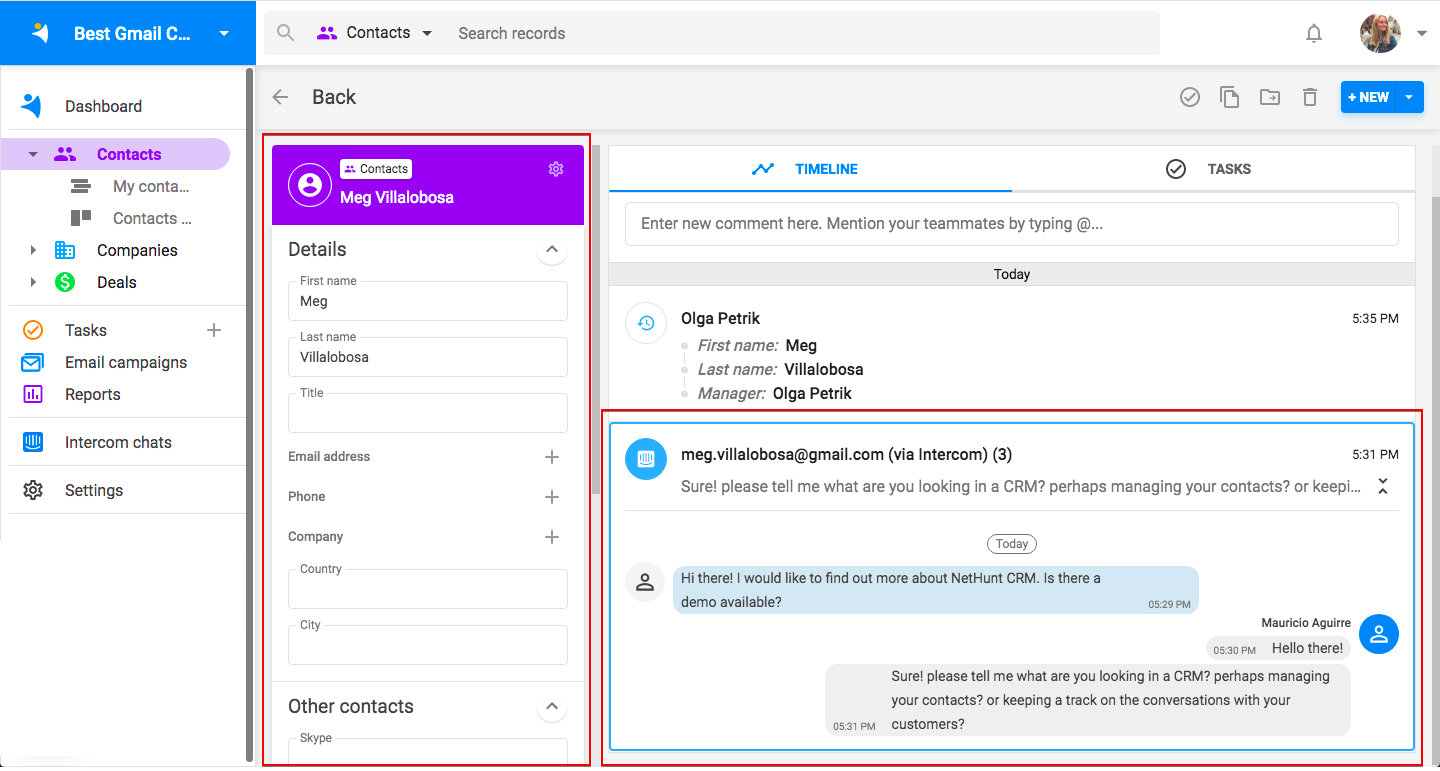The image size is (1440, 771).
Task: Click the + NEW button
Action: pyautogui.click(x=1368, y=97)
